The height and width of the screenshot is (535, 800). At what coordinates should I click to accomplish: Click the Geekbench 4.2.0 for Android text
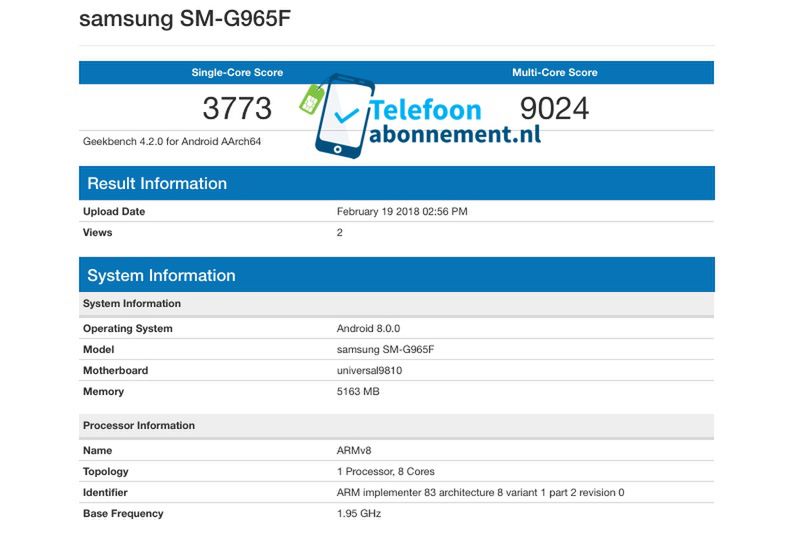coord(171,142)
